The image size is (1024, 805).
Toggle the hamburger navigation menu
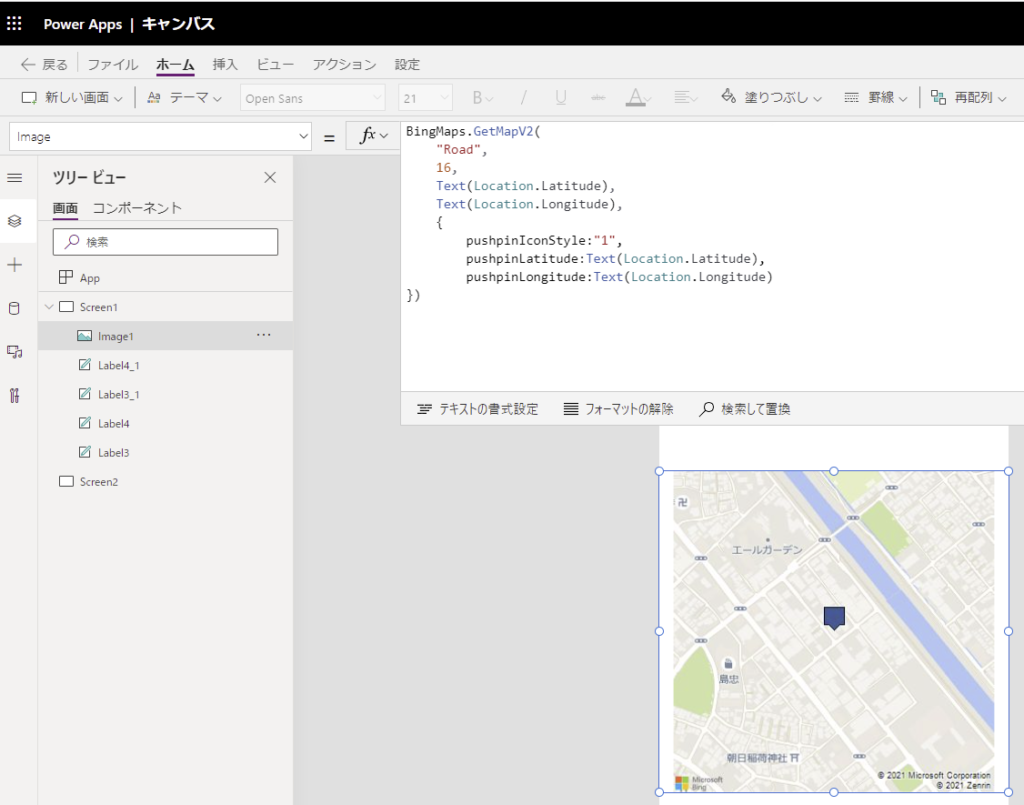pyautogui.click(x=14, y=178)
